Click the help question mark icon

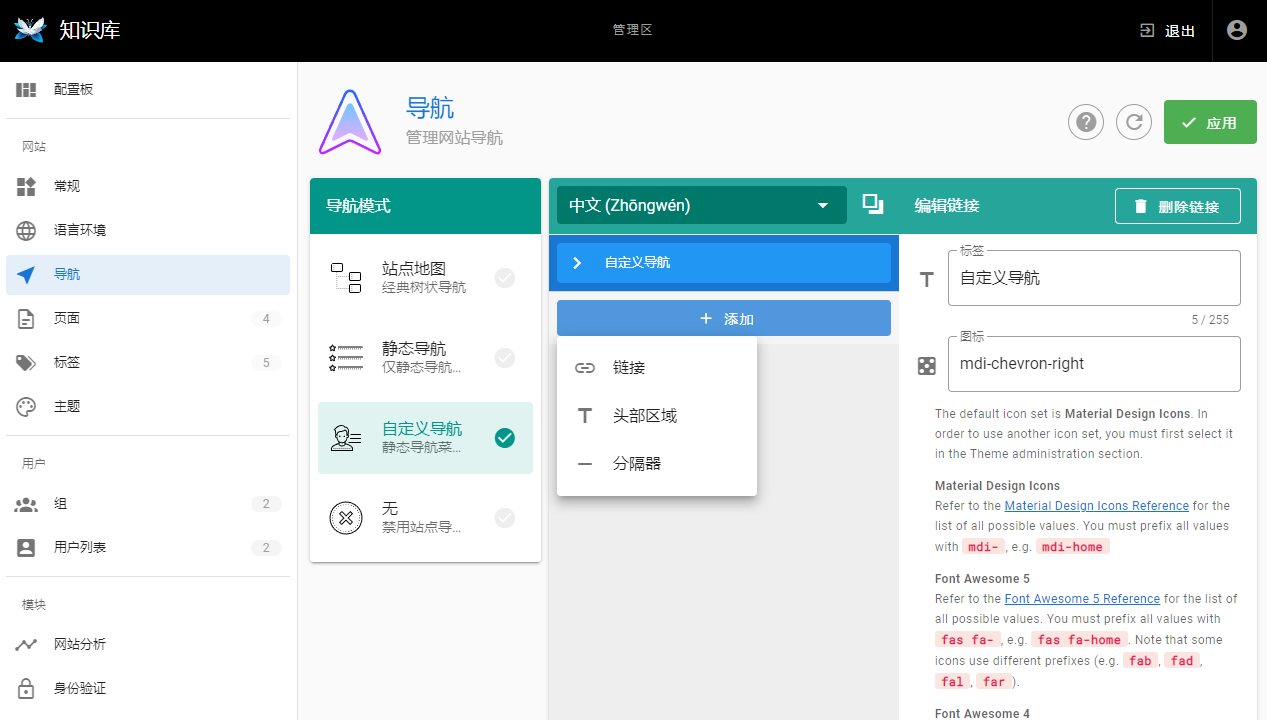pyautogui.click(x=1086, y=122)
